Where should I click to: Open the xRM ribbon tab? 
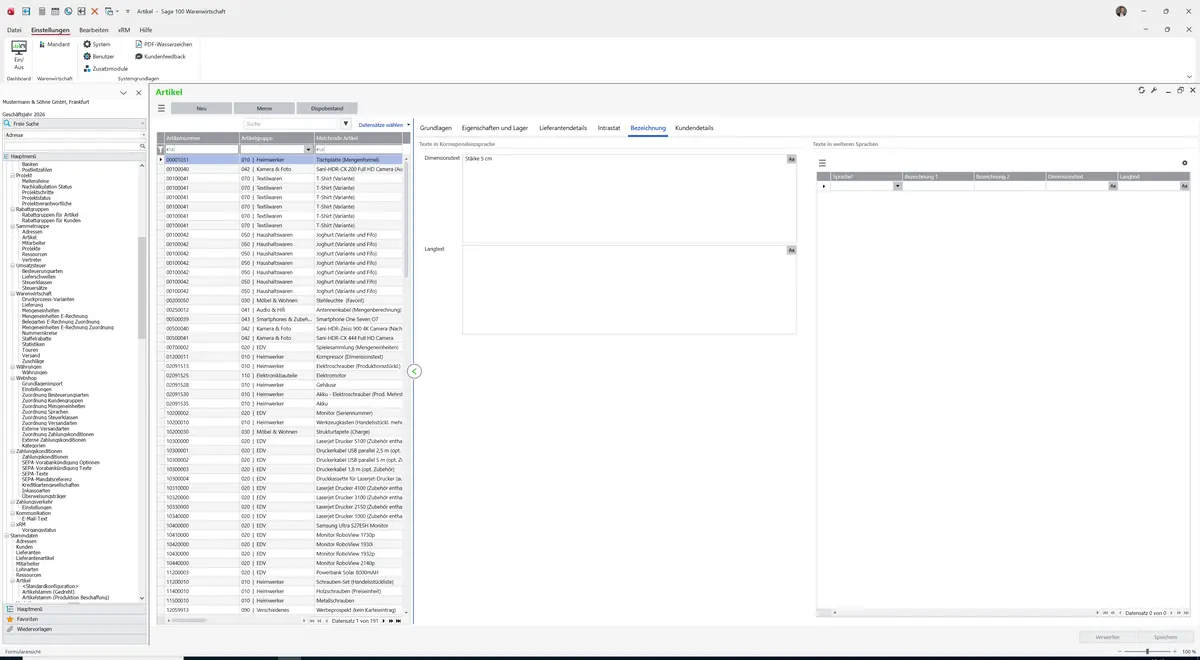point(124,30)
